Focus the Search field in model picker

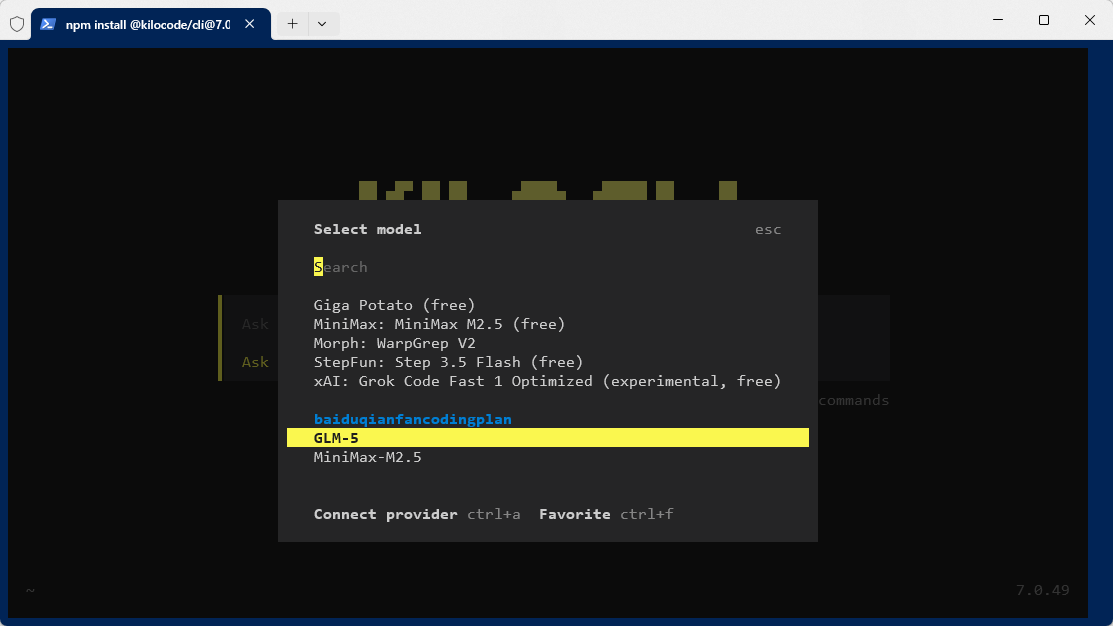[x=400, y=267]
